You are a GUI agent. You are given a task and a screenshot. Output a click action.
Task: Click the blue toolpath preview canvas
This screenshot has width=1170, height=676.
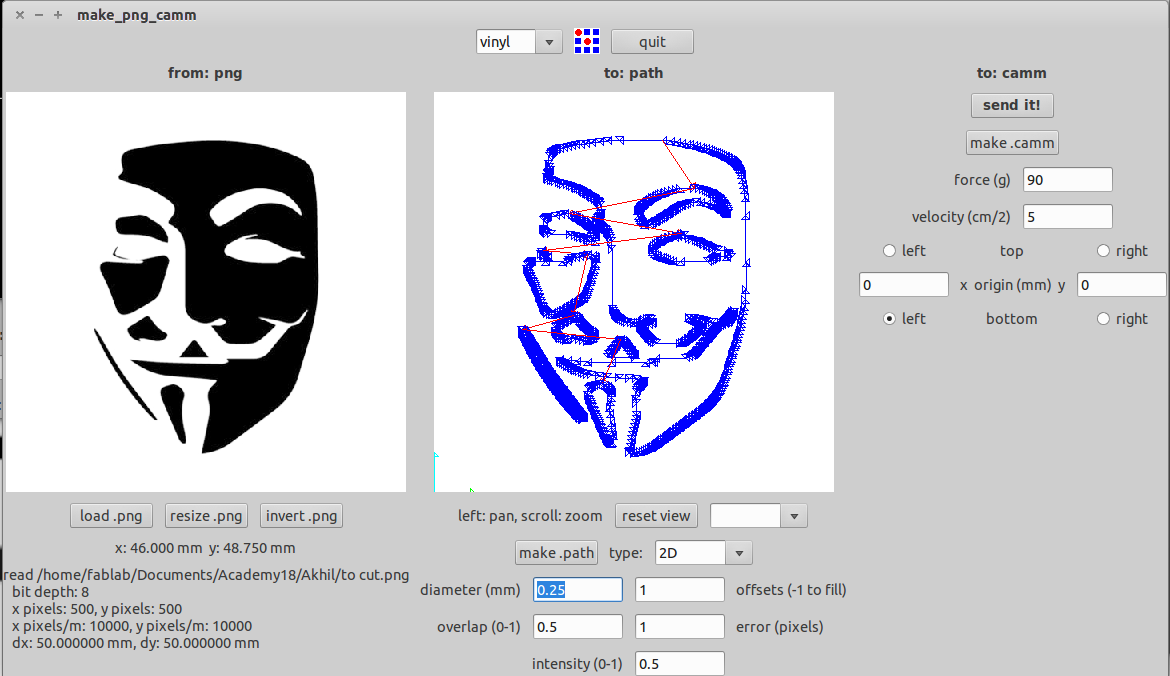[634, 292]
